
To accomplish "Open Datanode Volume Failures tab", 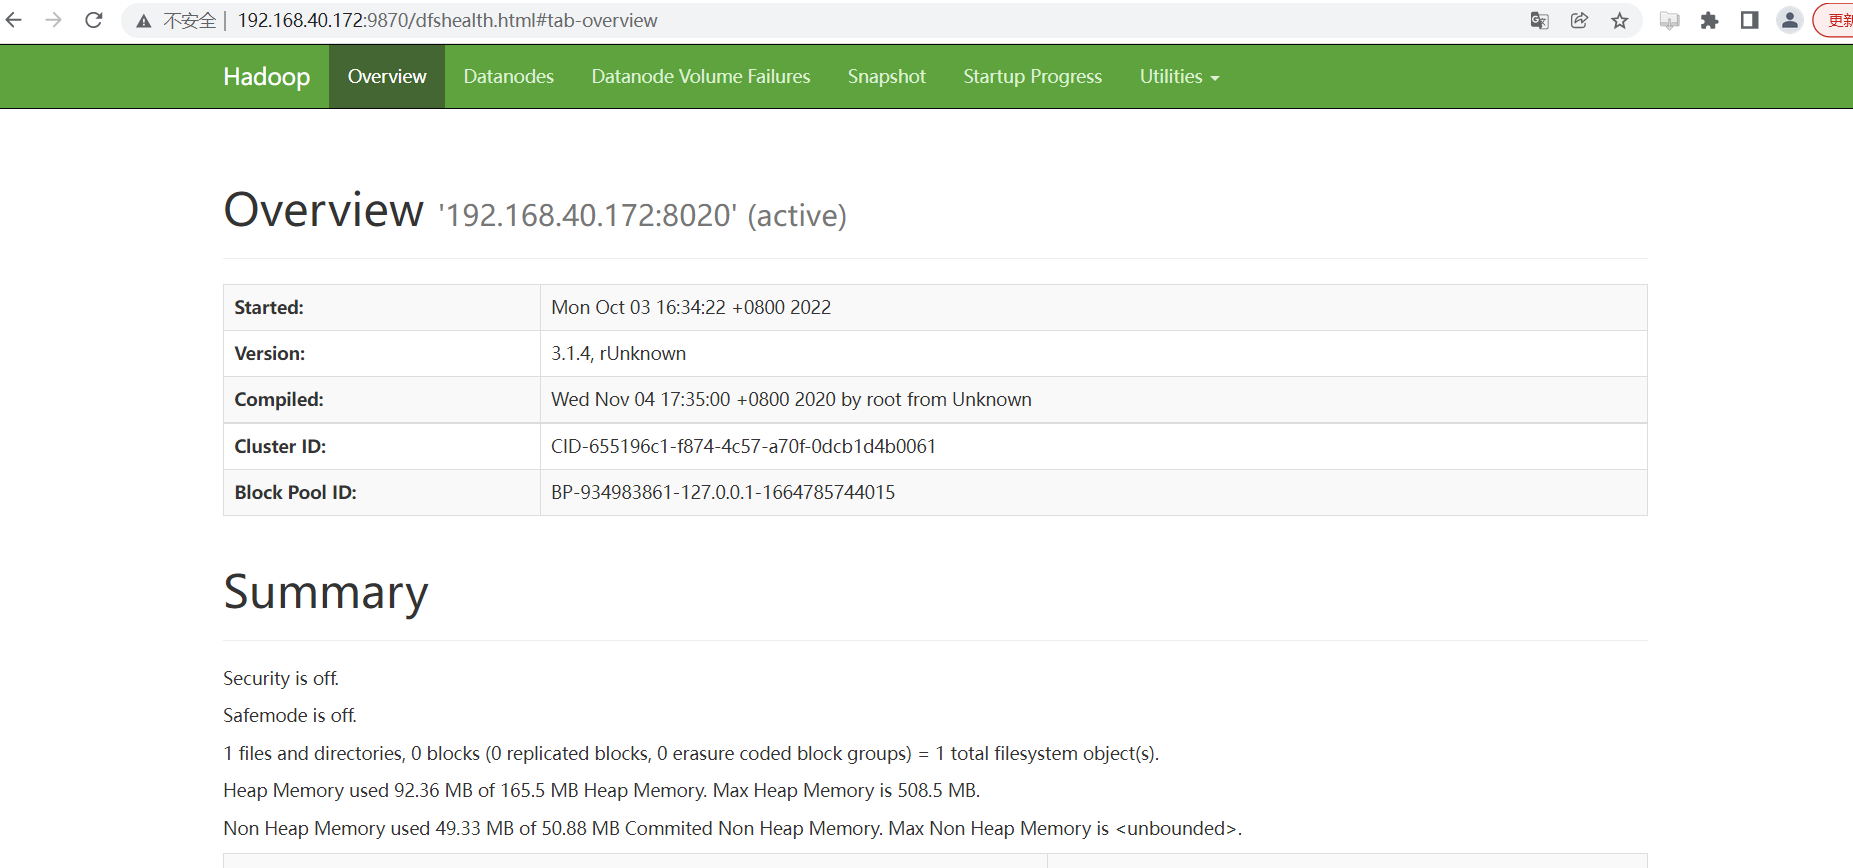I will coord(701,77).
